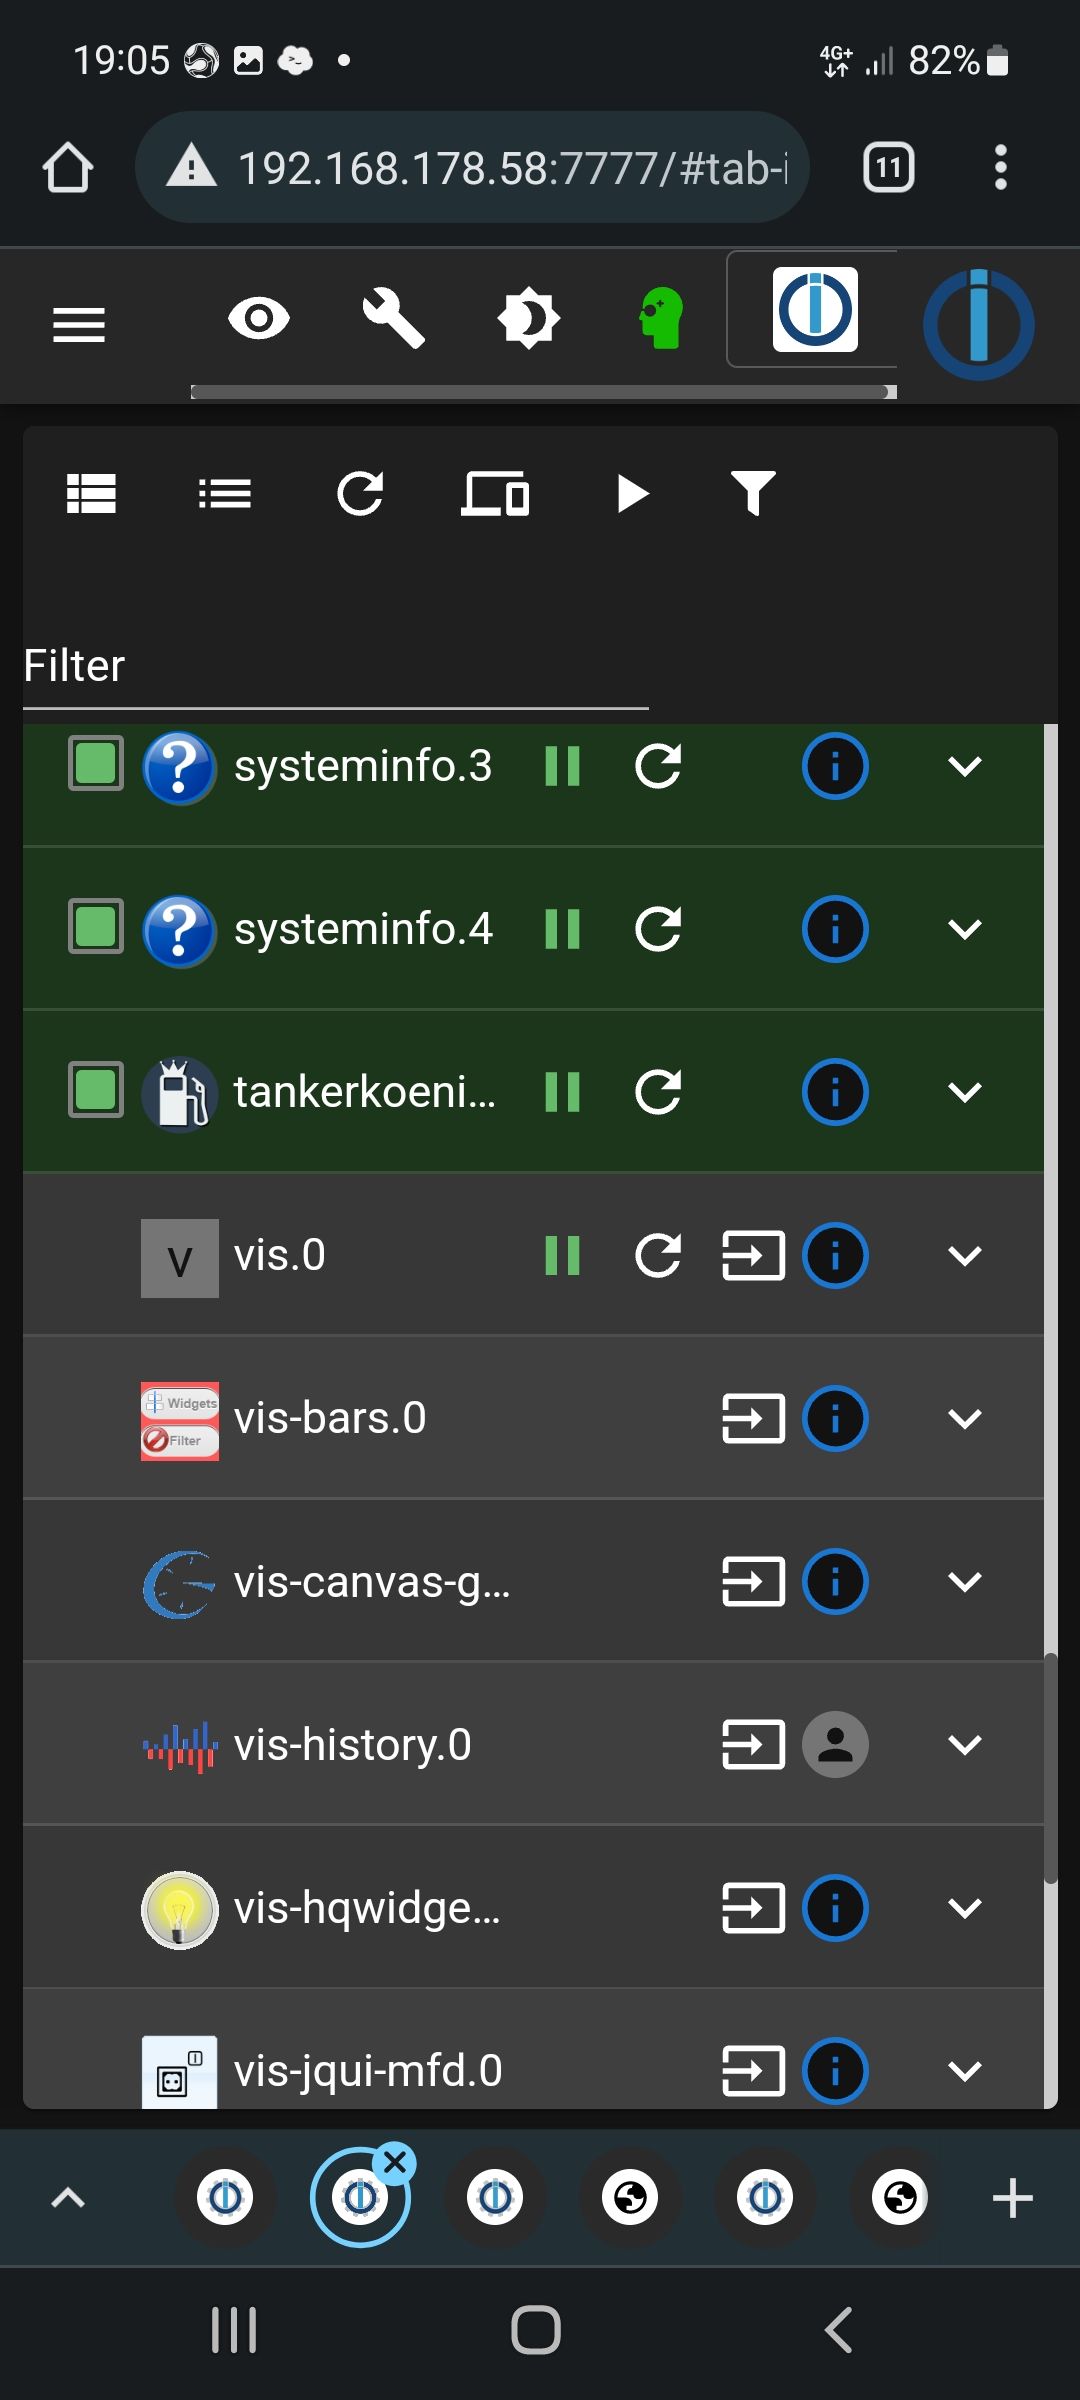This screenshot has width=1080, height=2400.
Task: Click the green head expert mode icon
Action: (x=661, y=319)
